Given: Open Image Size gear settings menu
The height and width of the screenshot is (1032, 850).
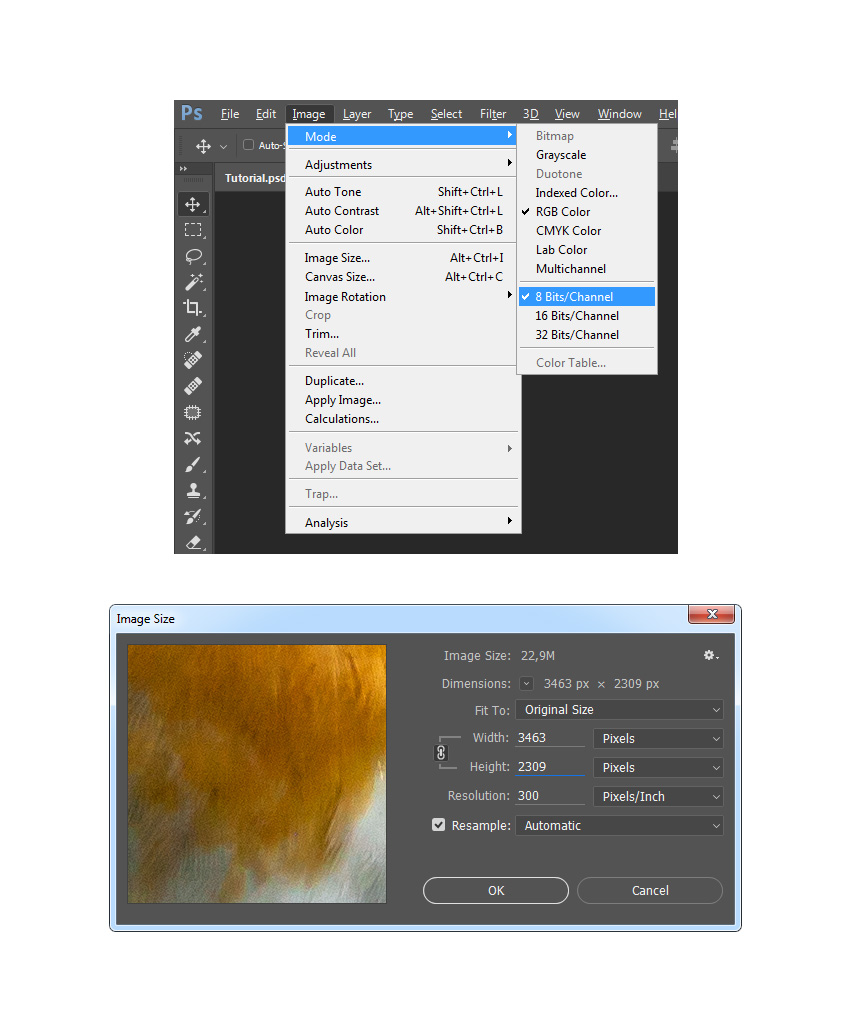Looking at the screenshot, I should [x=710, y=656].
